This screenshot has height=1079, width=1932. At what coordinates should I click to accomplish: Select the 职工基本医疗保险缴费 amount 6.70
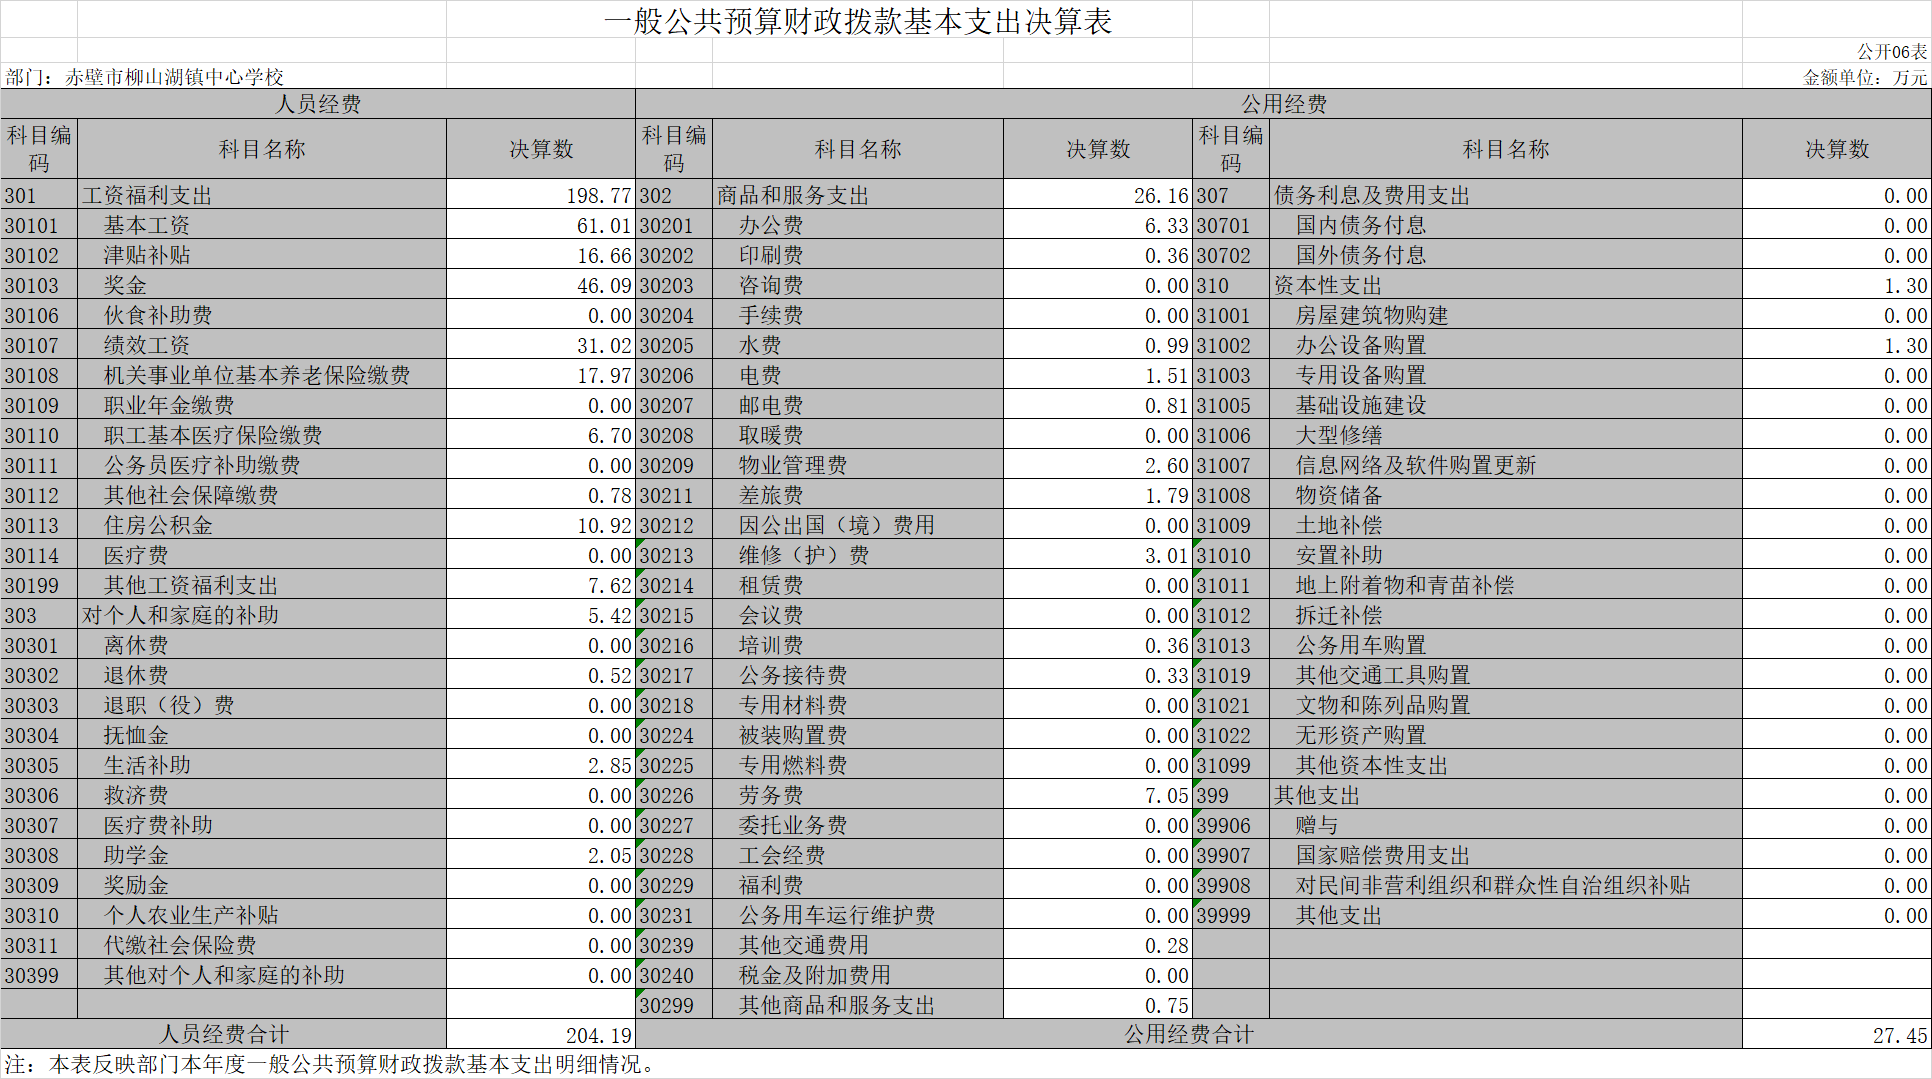[x=541, y=435]
